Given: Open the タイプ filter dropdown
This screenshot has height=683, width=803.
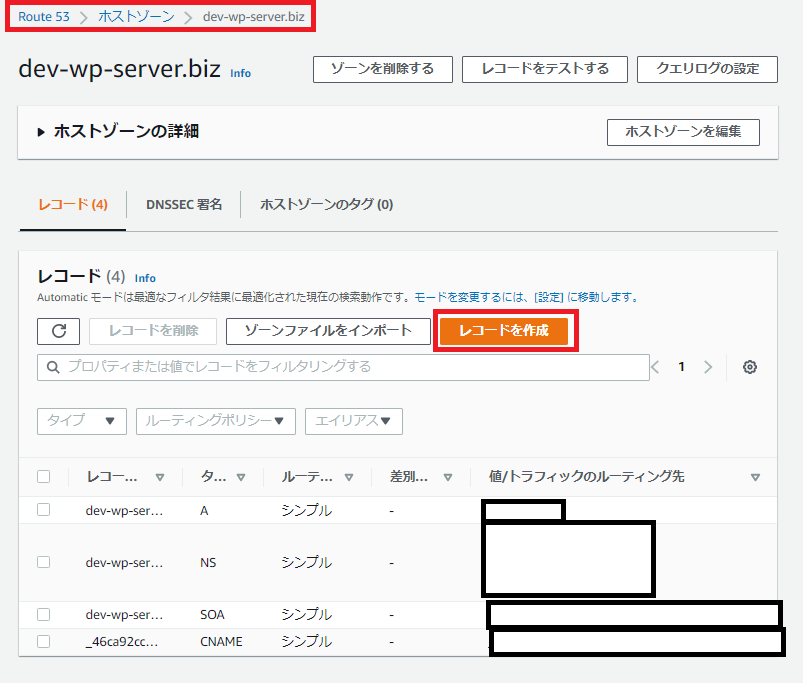Looking at the screenshot, I should [x=81, y=421].
